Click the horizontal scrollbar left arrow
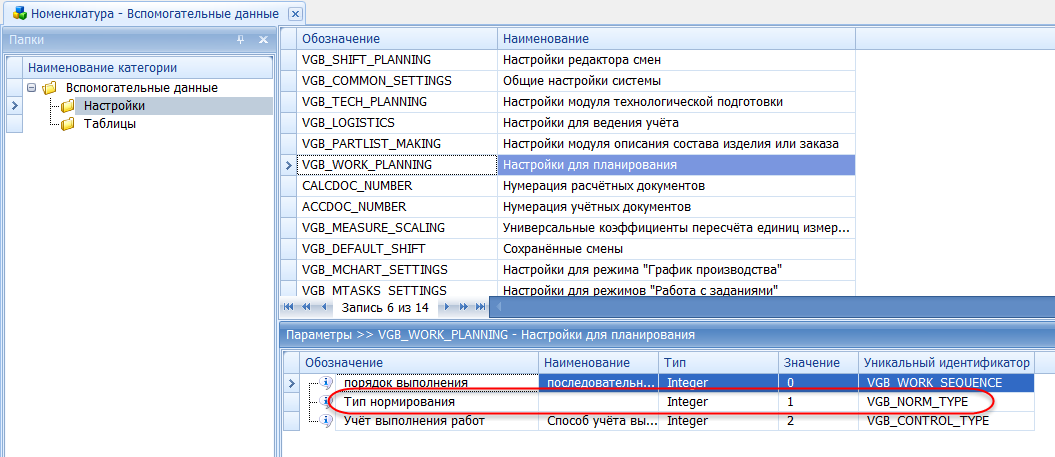This screenshot has width=1055, height=457. (x=494, y=307)
